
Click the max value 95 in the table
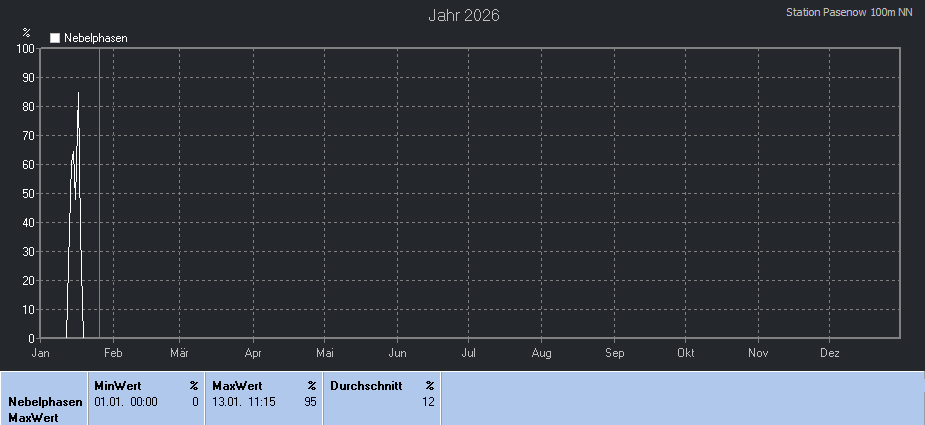(x=310, y=401)
